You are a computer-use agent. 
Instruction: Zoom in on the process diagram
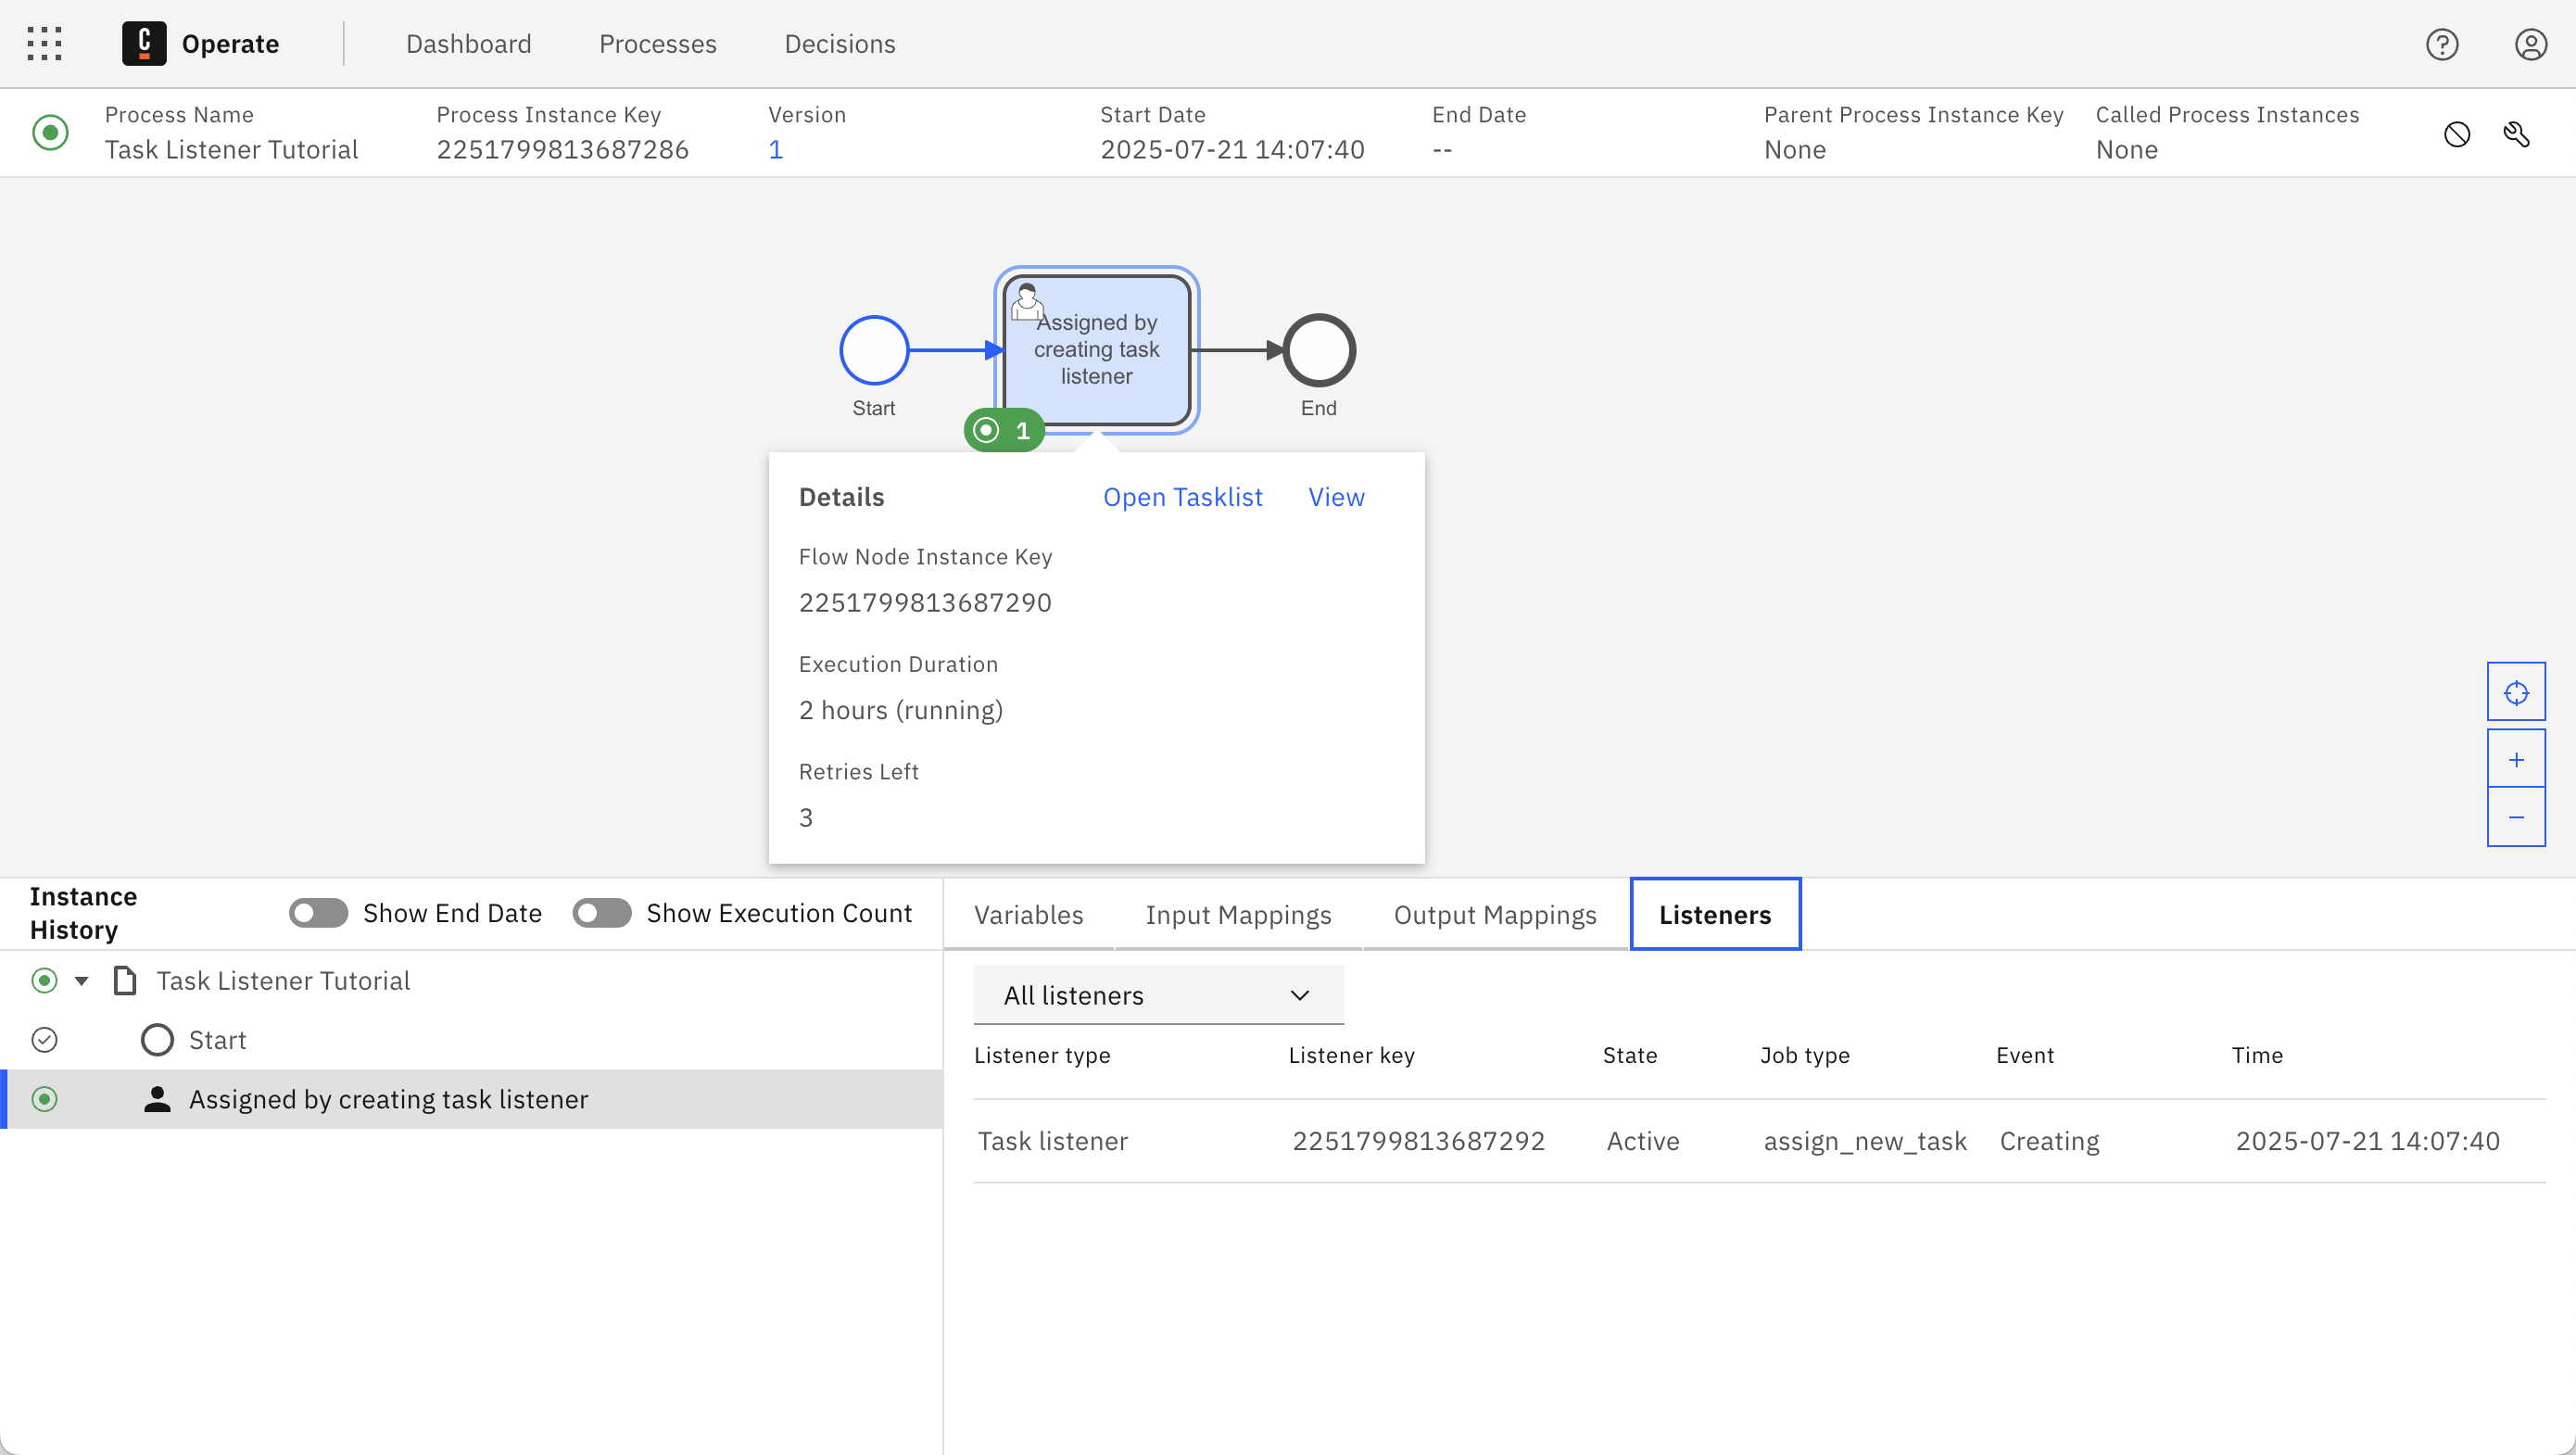(x=2517, y=758)
